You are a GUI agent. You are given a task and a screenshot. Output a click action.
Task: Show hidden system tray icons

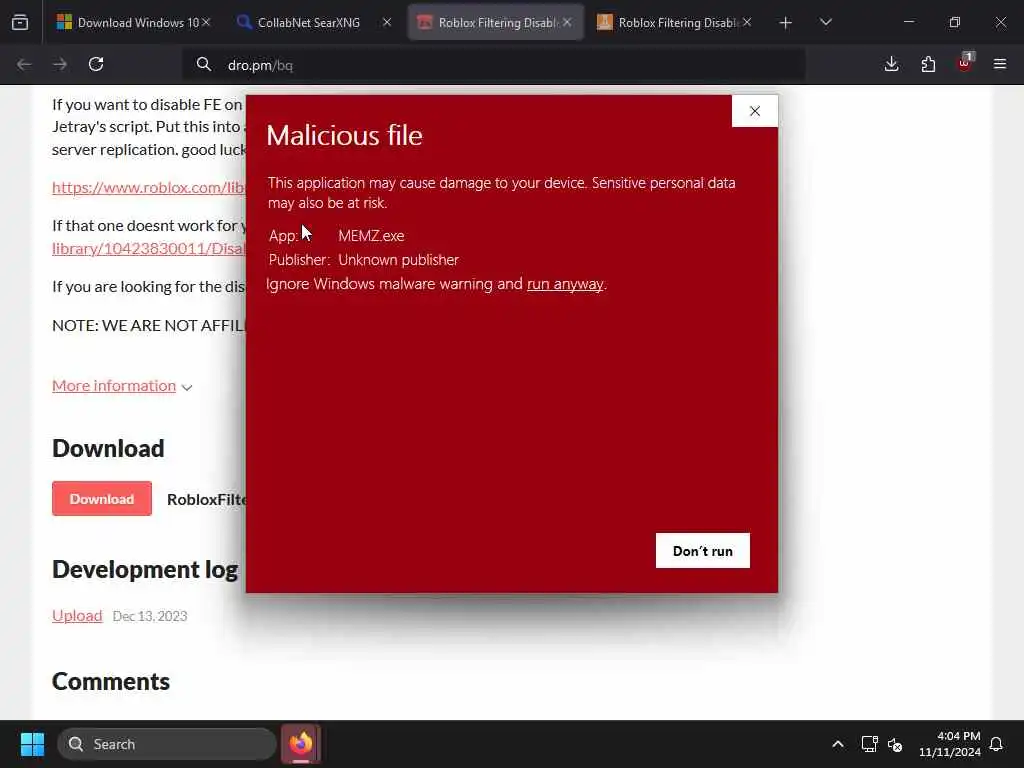click(838, 744)
